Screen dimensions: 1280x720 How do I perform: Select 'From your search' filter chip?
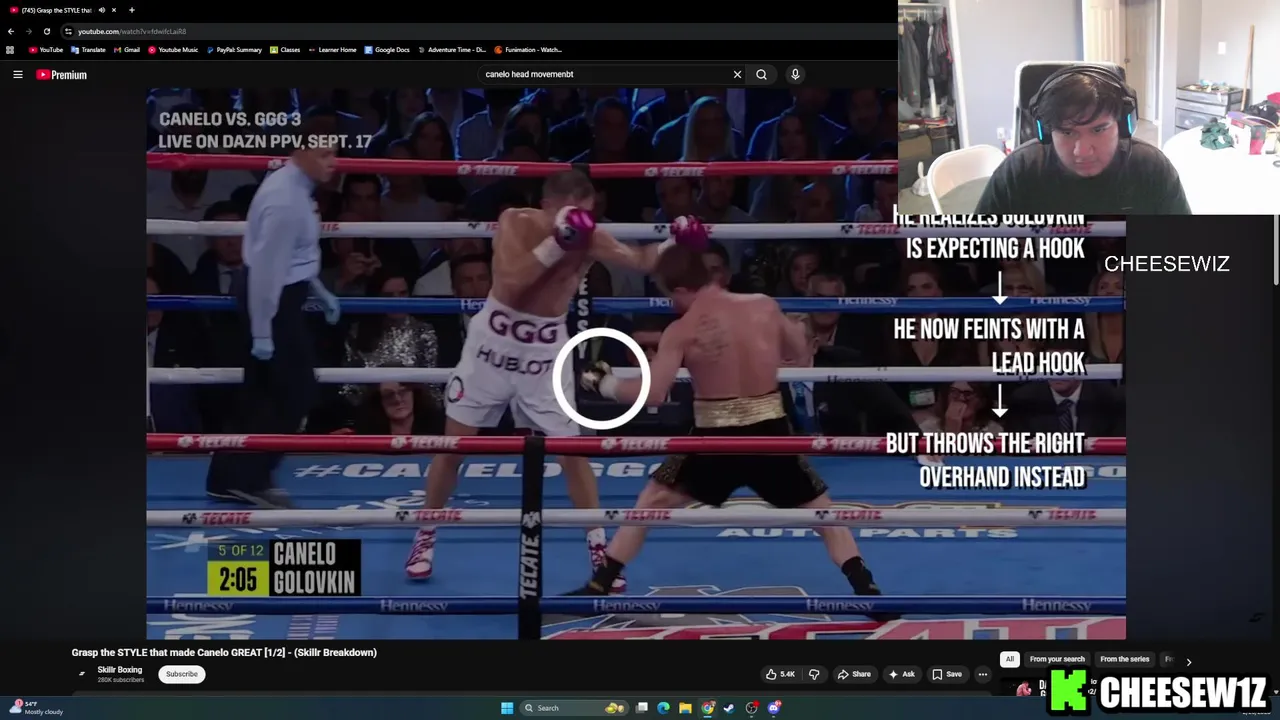coord(1057,659)
